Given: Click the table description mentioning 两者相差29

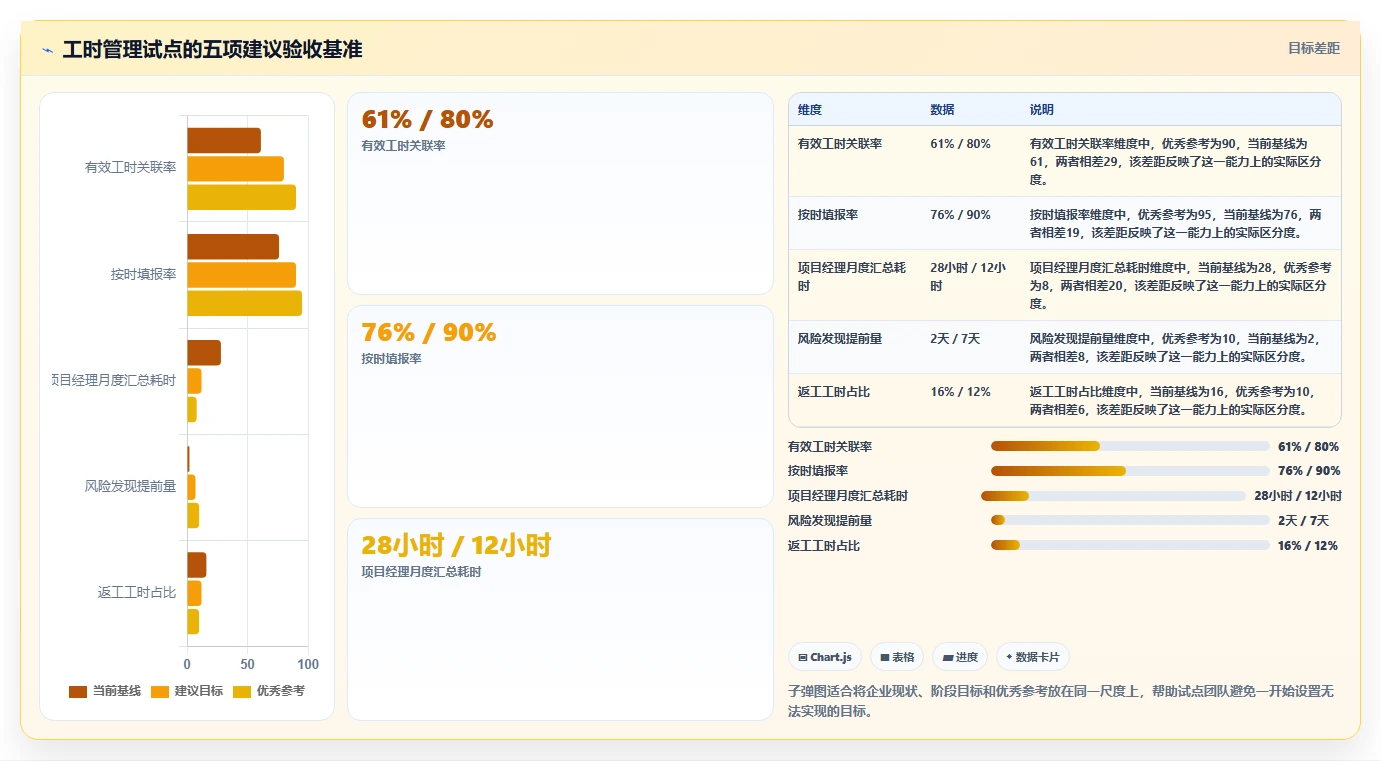Looking at the screenshot, I should point(1182,161).
